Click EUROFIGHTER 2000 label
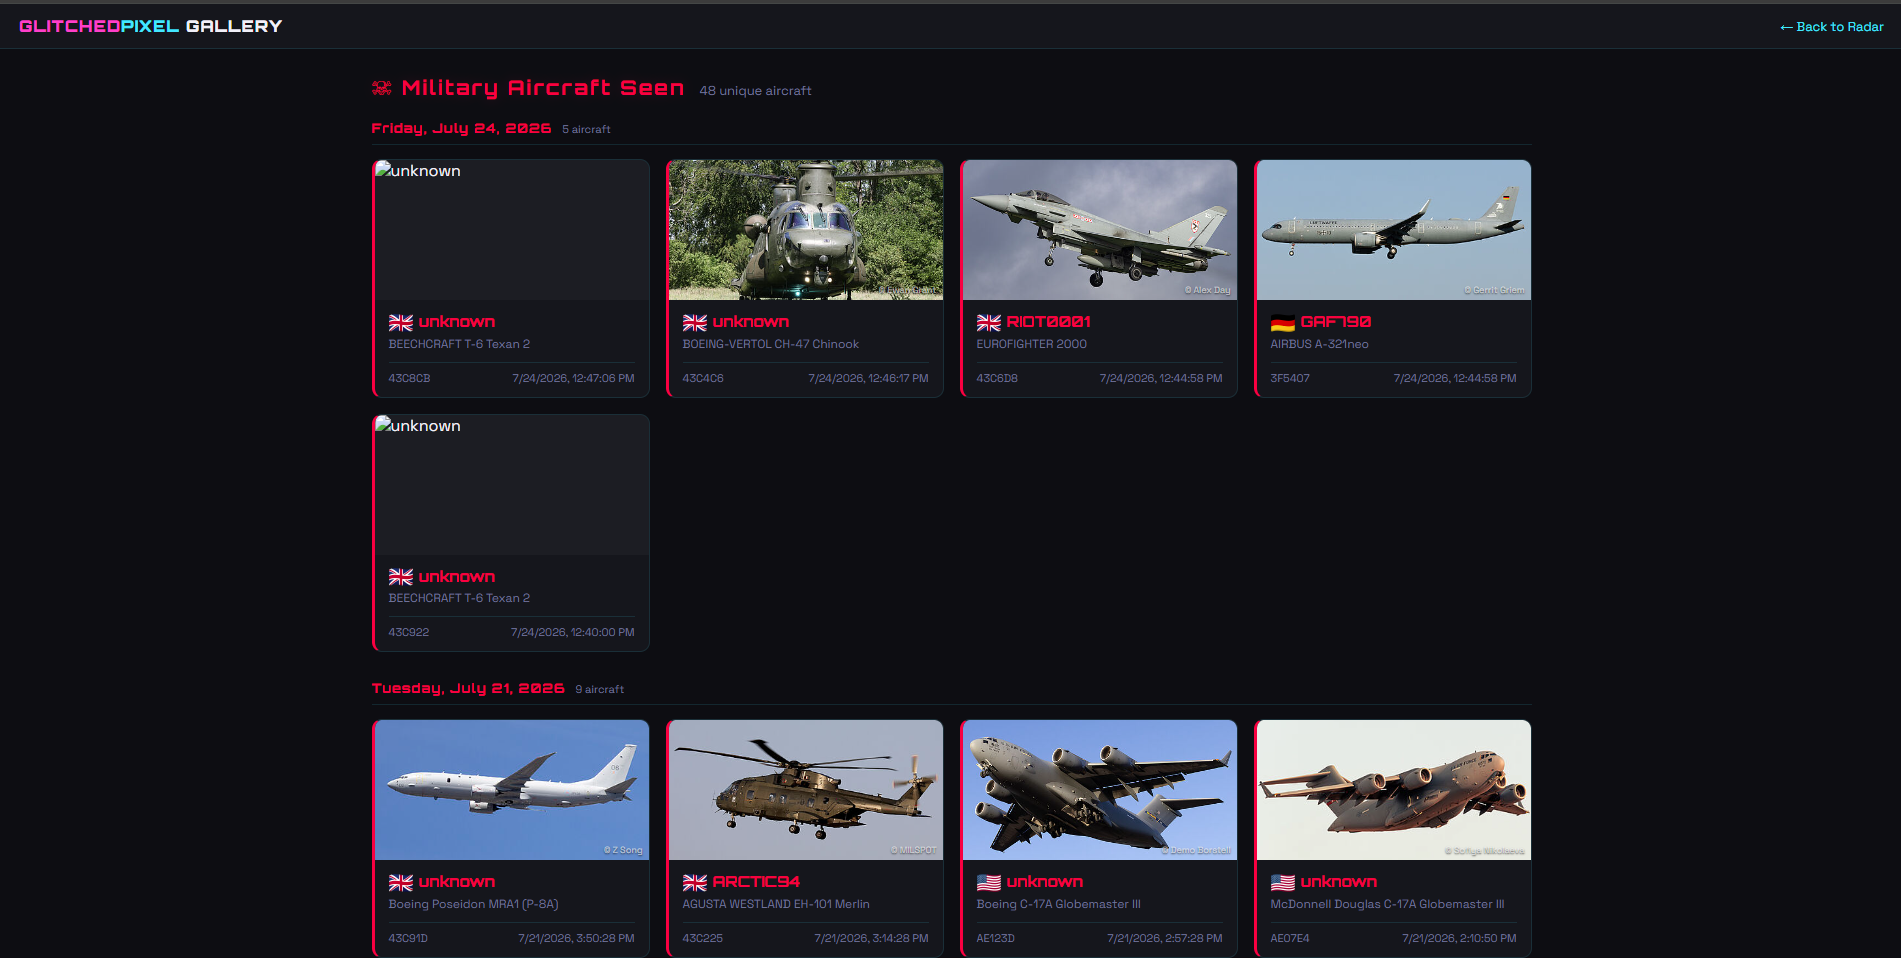 coord(1032,344)
